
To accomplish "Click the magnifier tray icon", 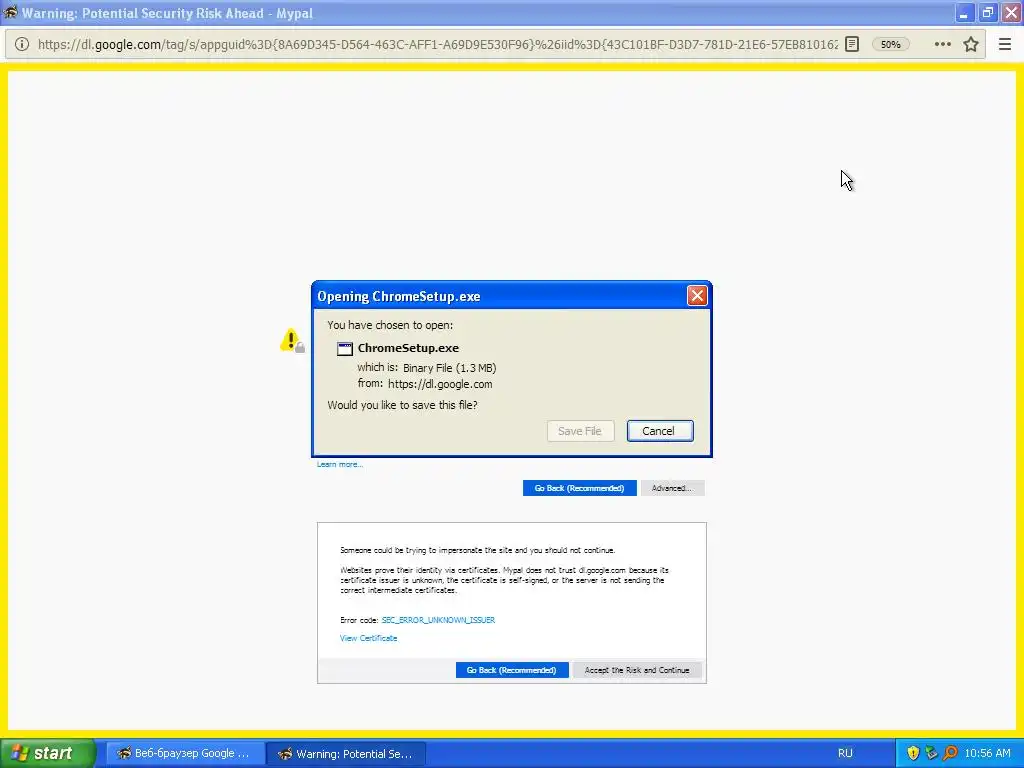I will [x=950, y=753].
